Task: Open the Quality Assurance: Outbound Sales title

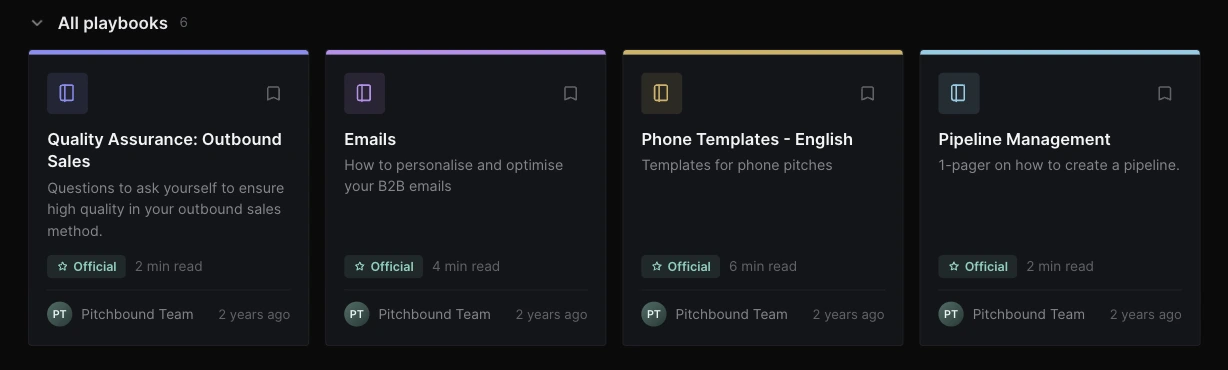Action: 164,150
